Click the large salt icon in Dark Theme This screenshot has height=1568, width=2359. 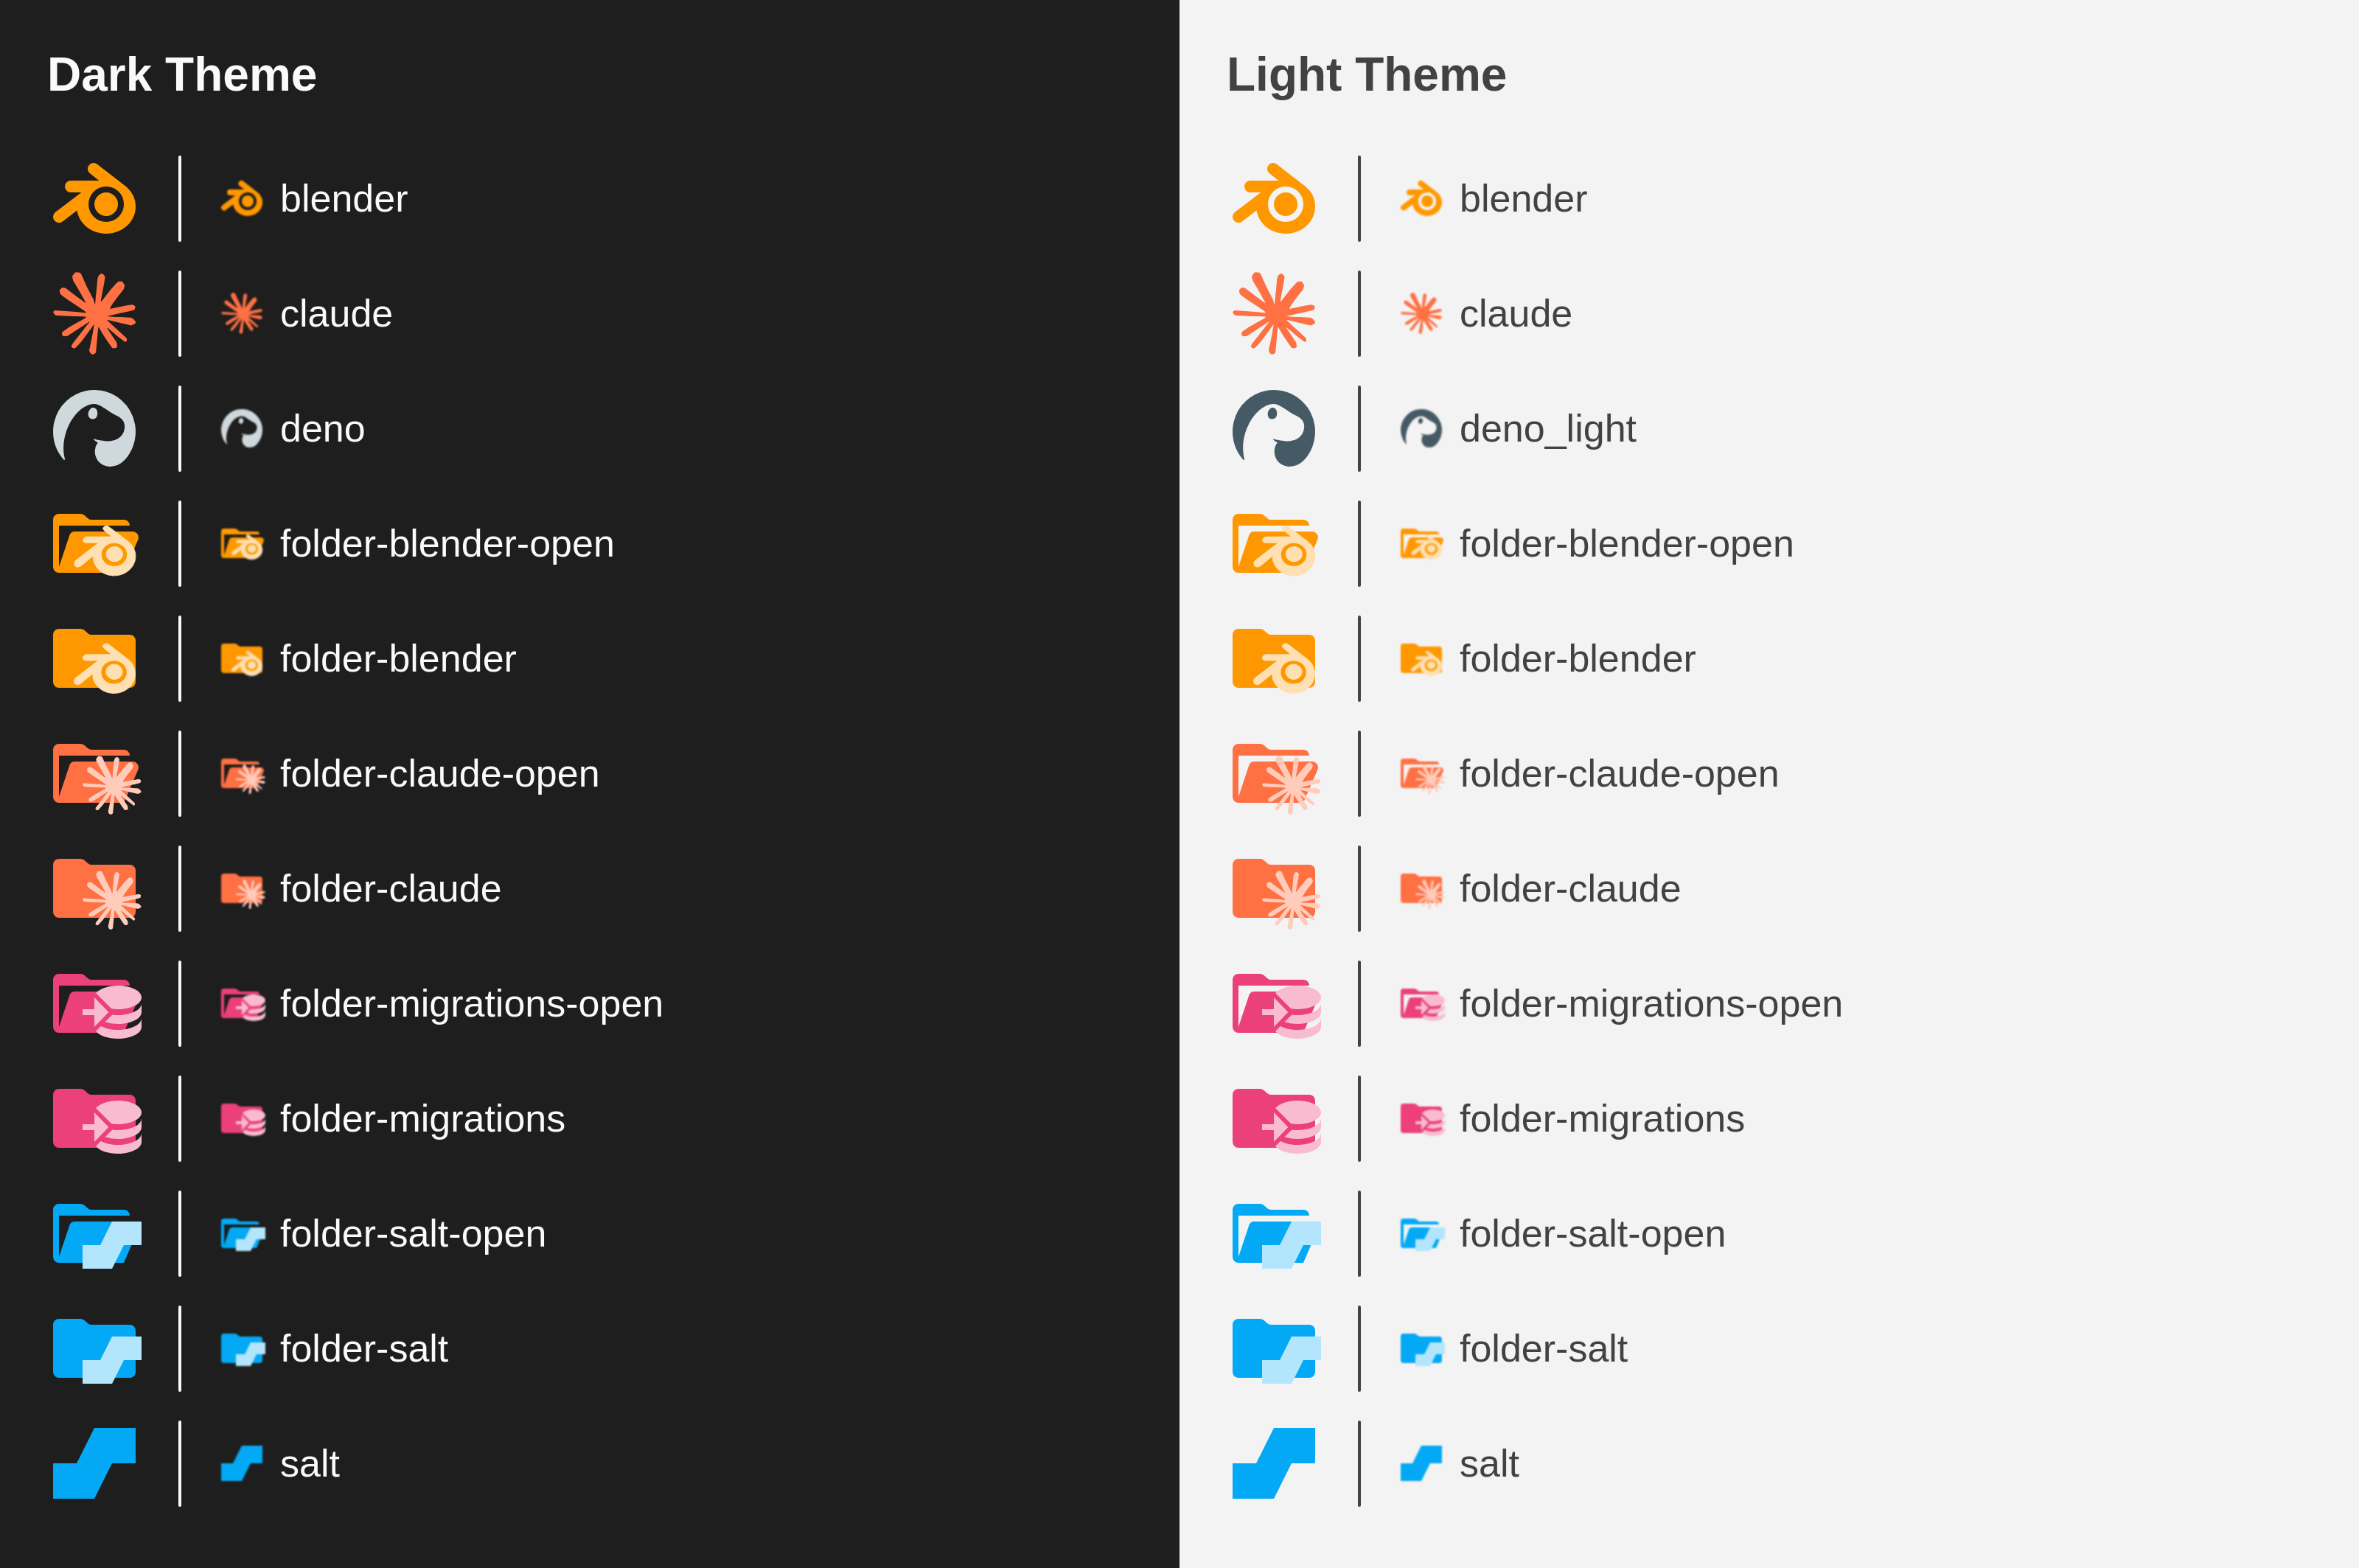click(x=95, y=1464)
